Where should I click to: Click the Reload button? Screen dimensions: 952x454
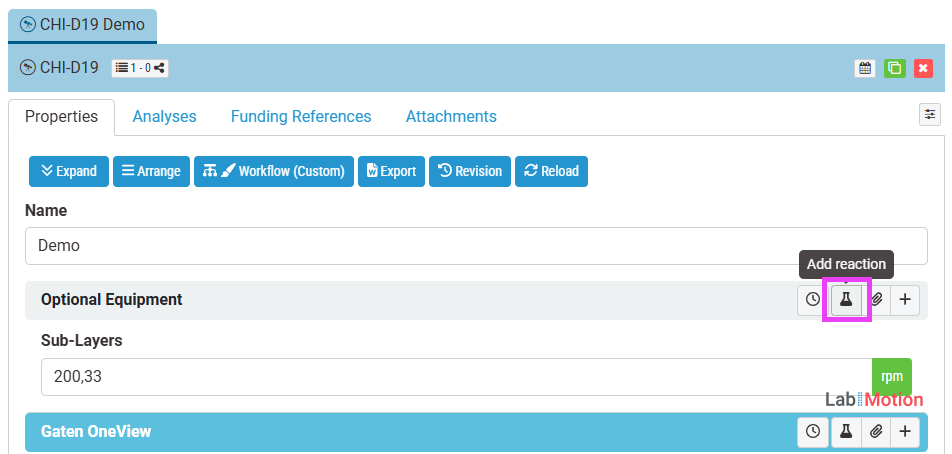click(551, 171)
